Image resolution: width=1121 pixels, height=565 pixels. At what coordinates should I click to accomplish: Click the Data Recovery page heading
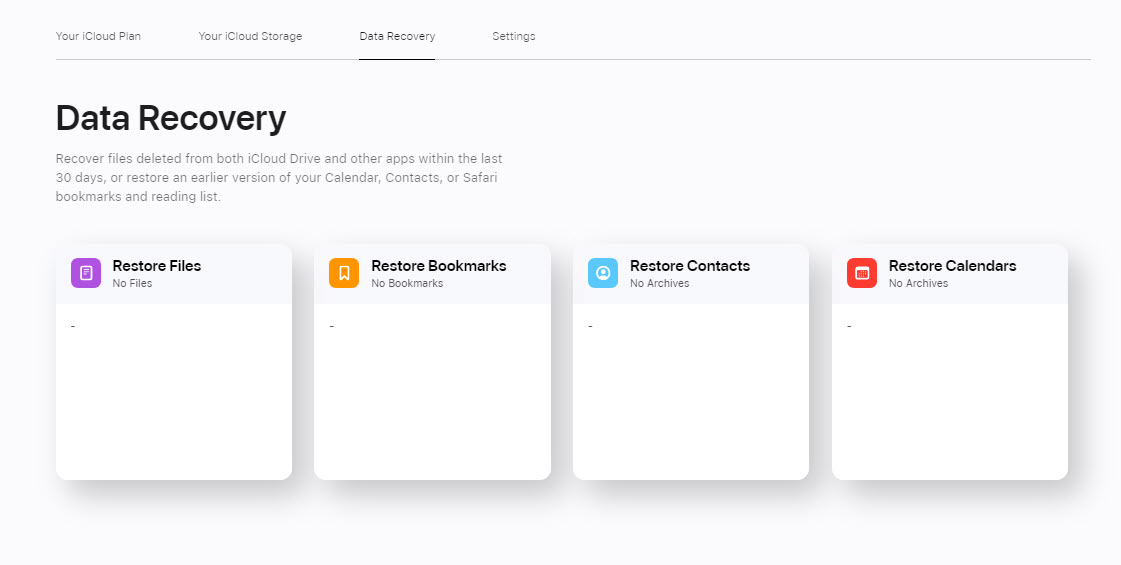[171, 119]
